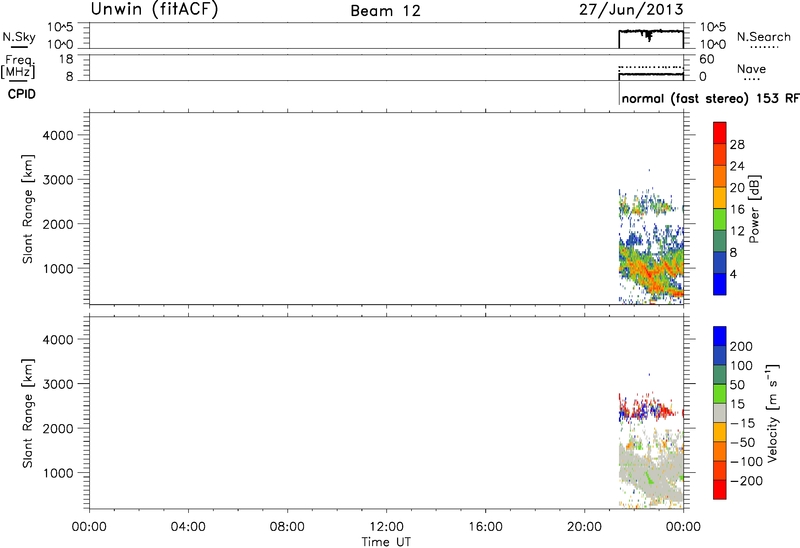Click the power panel 'Slant Range [km]' label
The width and height of the screenshot is (800, 548).
click(x=28, y=209)
